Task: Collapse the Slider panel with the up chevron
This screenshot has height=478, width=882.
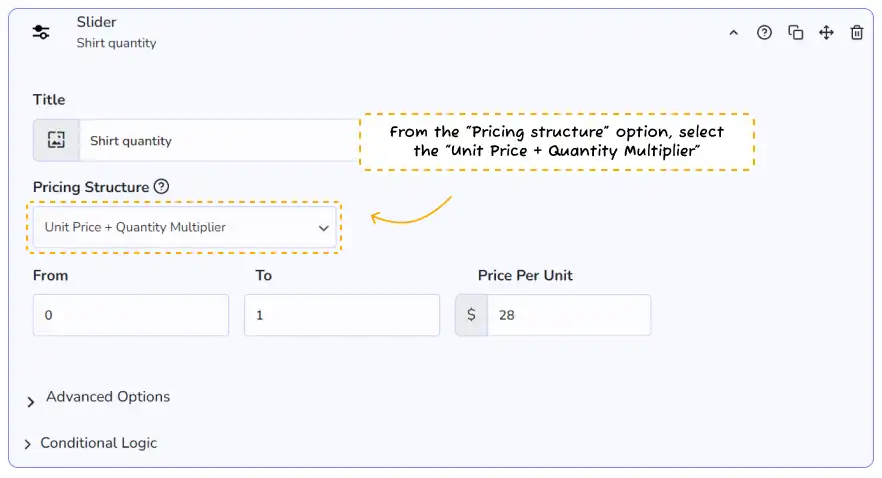Action: [x=733, y=33]
